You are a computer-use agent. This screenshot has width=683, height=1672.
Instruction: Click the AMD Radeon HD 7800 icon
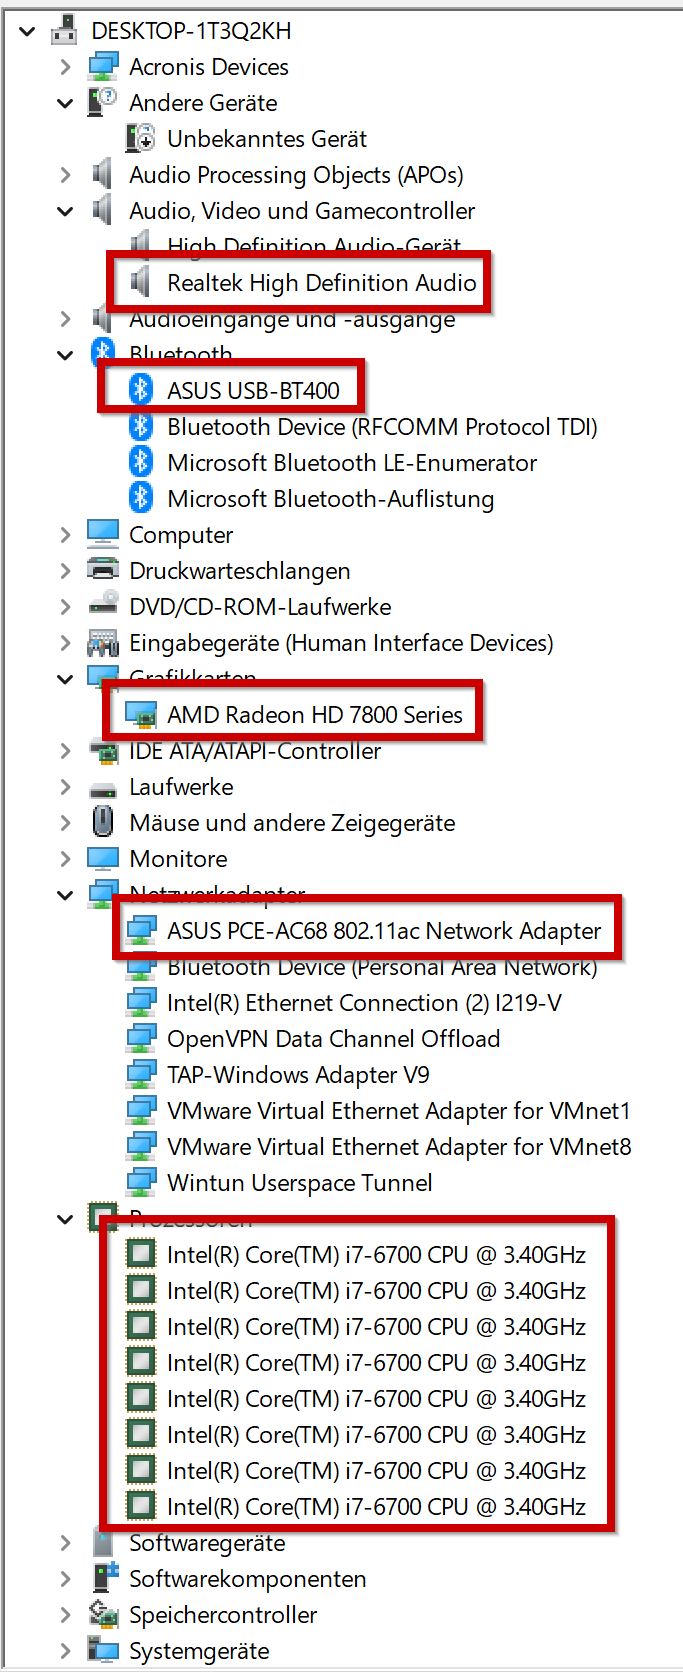[141, 715]
